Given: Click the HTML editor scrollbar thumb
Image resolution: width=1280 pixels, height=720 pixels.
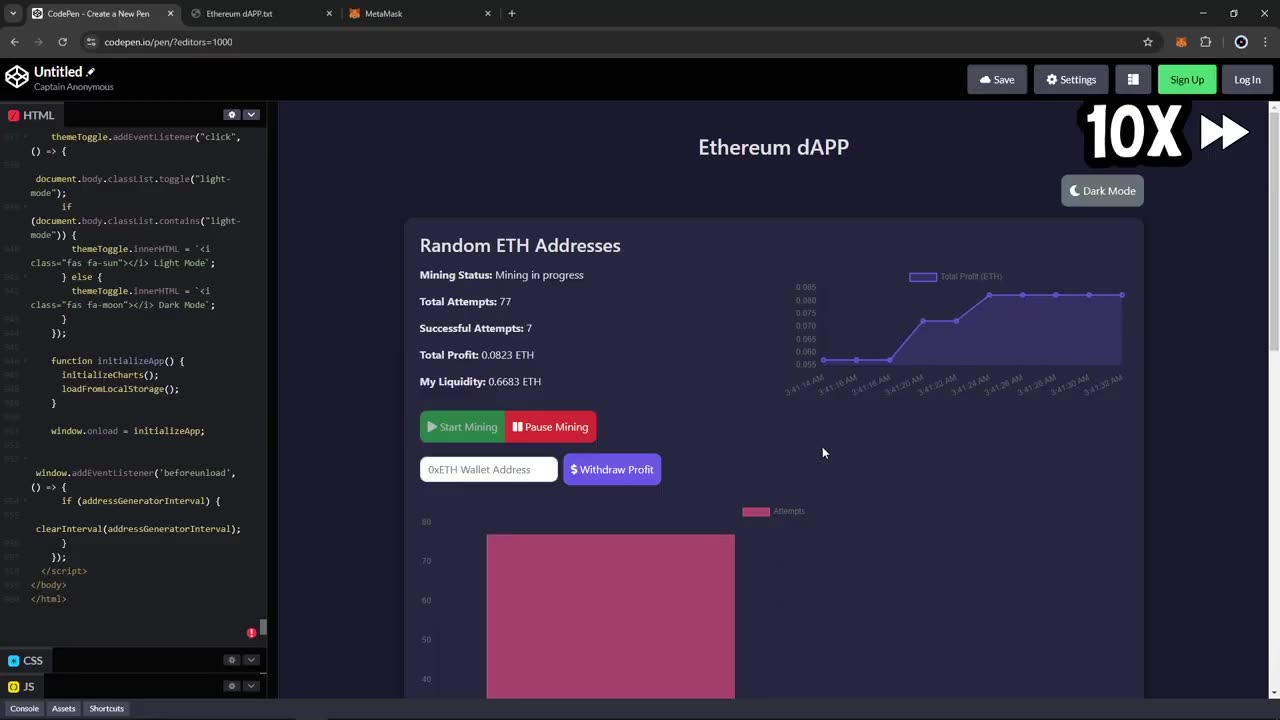Looking at the screenshot, I should (x=263, y=627).
